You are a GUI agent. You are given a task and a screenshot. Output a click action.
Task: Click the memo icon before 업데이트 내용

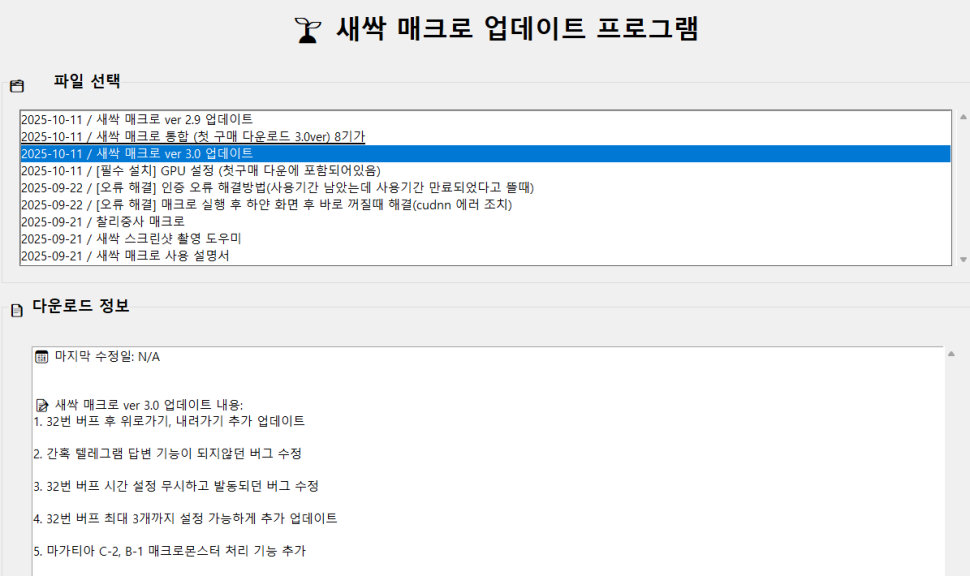click(x=42, y=405)
